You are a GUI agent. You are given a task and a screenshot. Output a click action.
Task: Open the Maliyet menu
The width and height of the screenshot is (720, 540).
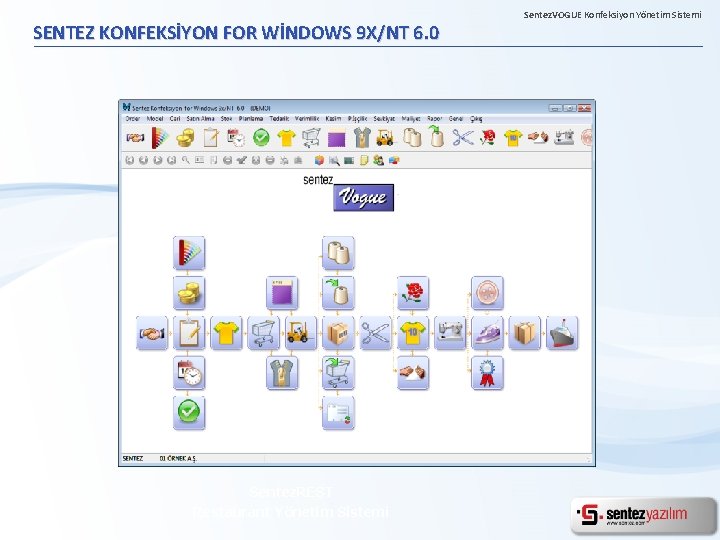click(411, 119)
